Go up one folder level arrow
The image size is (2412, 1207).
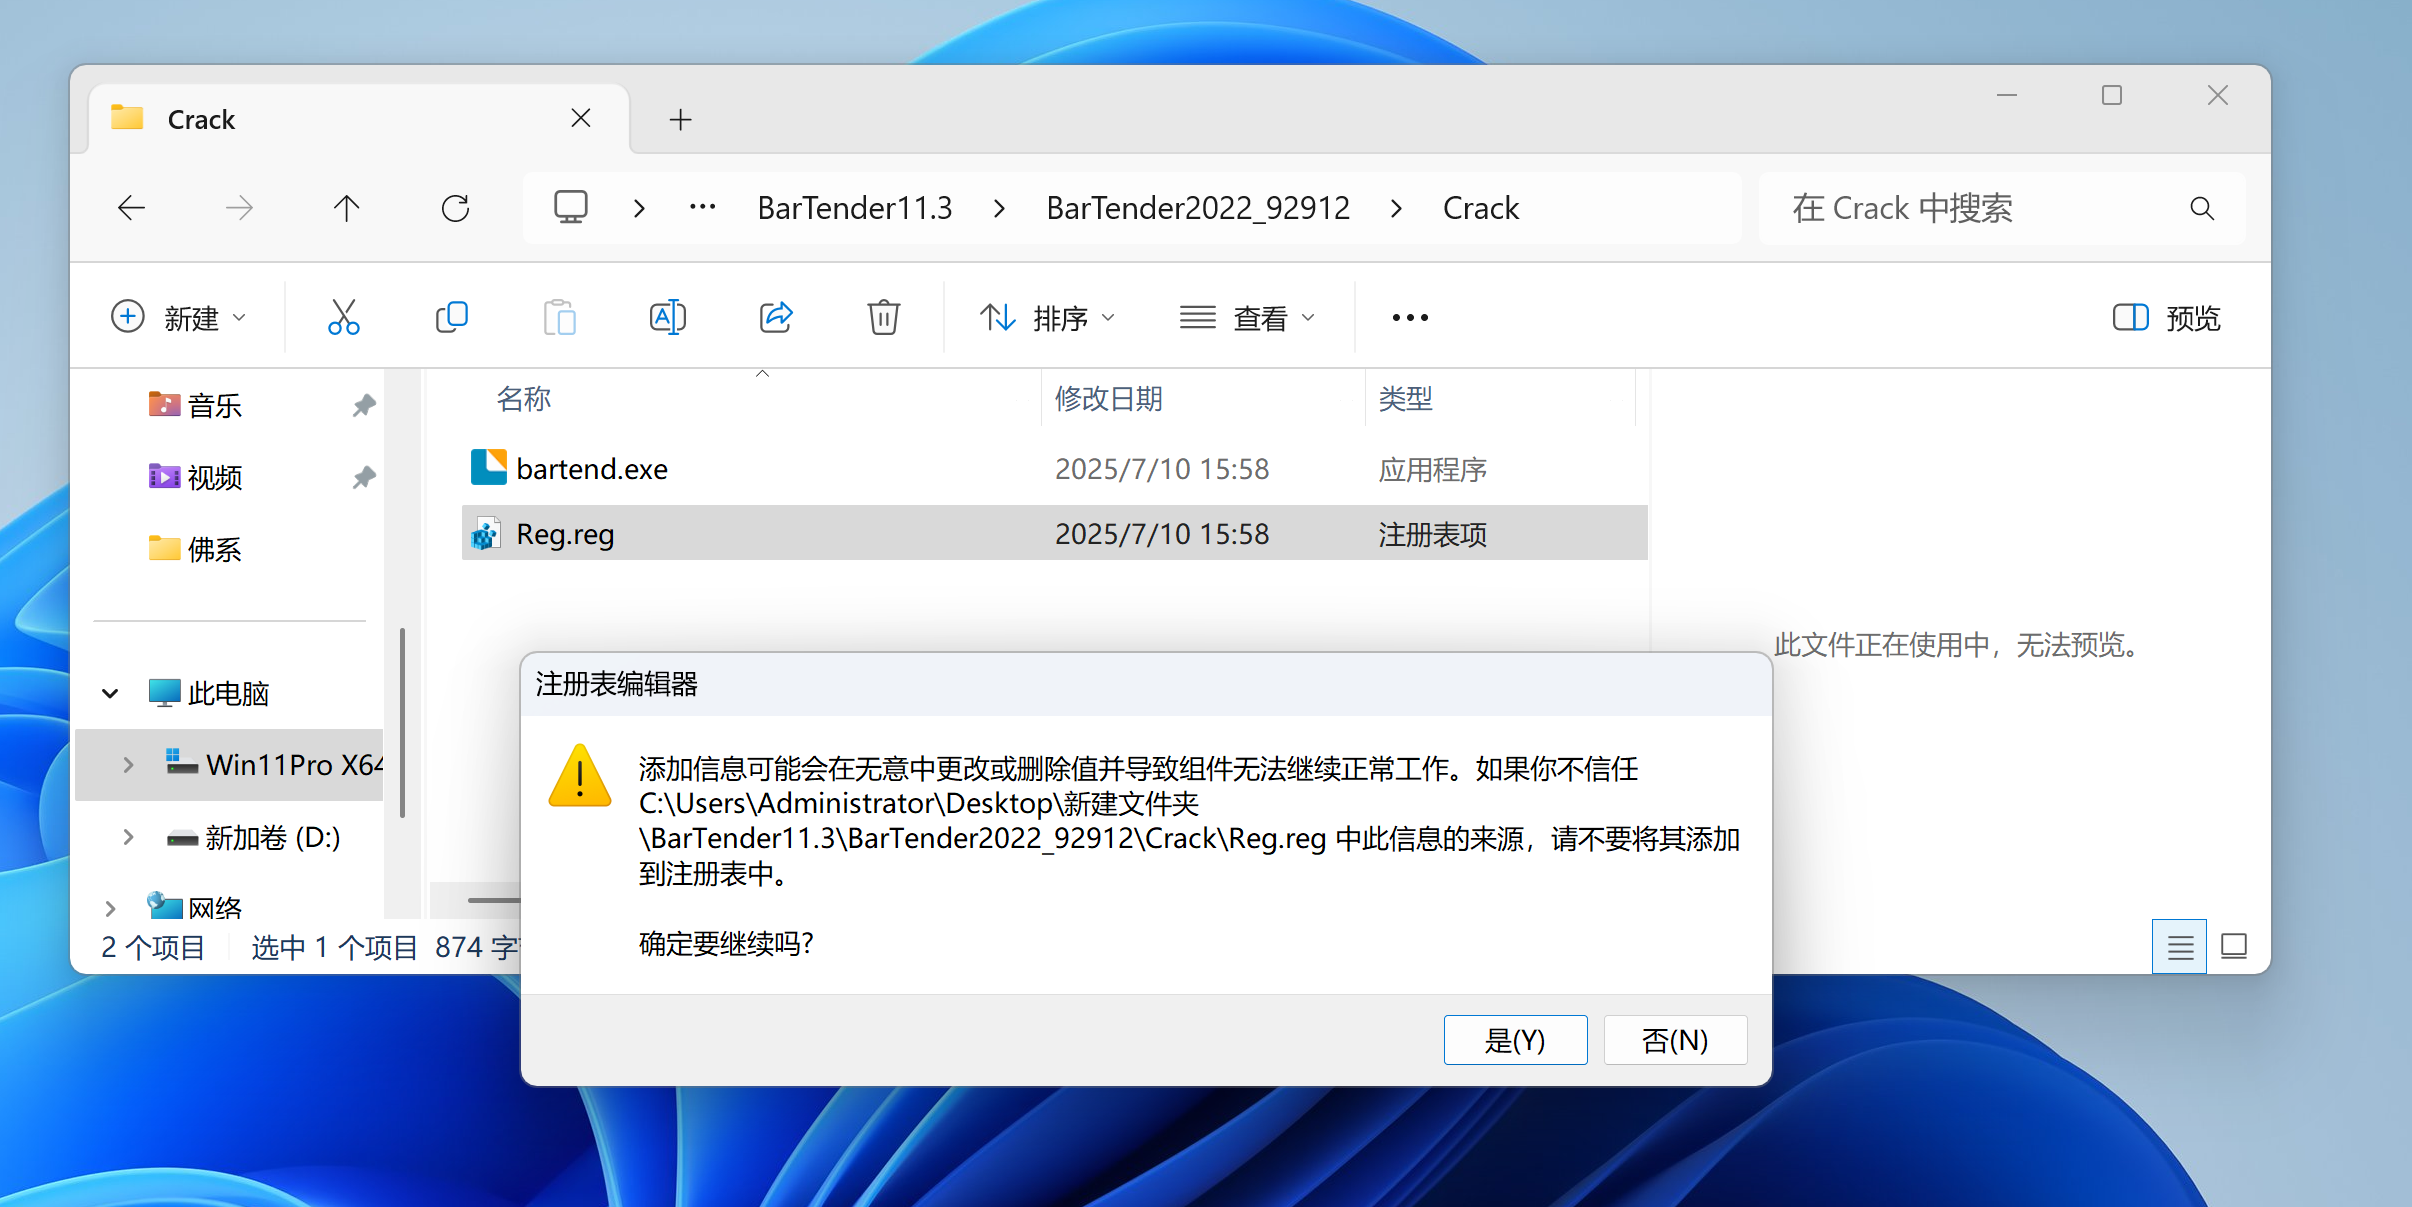346,208
